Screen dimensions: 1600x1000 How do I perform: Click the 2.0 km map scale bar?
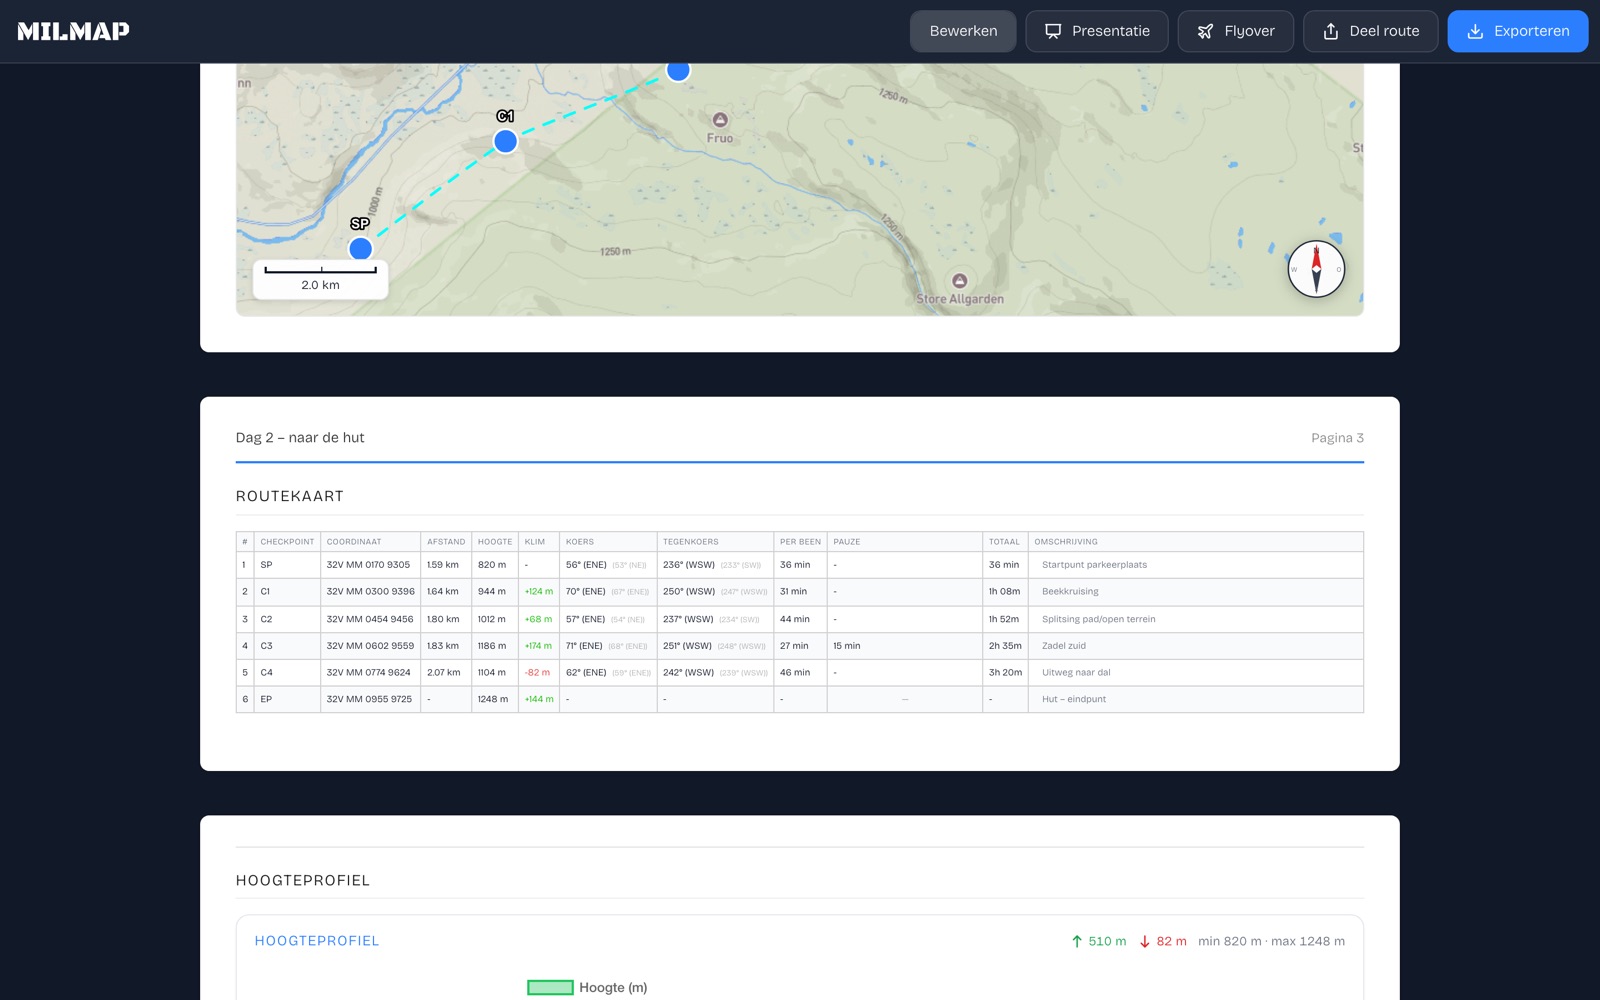[x=321, y=278]
